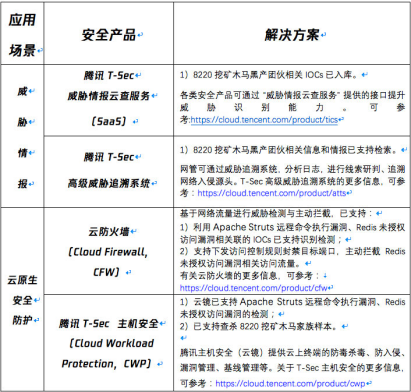Click the 'Protection, CWP)' text
This screenshot has width=411, height=392.
(107, 363)
